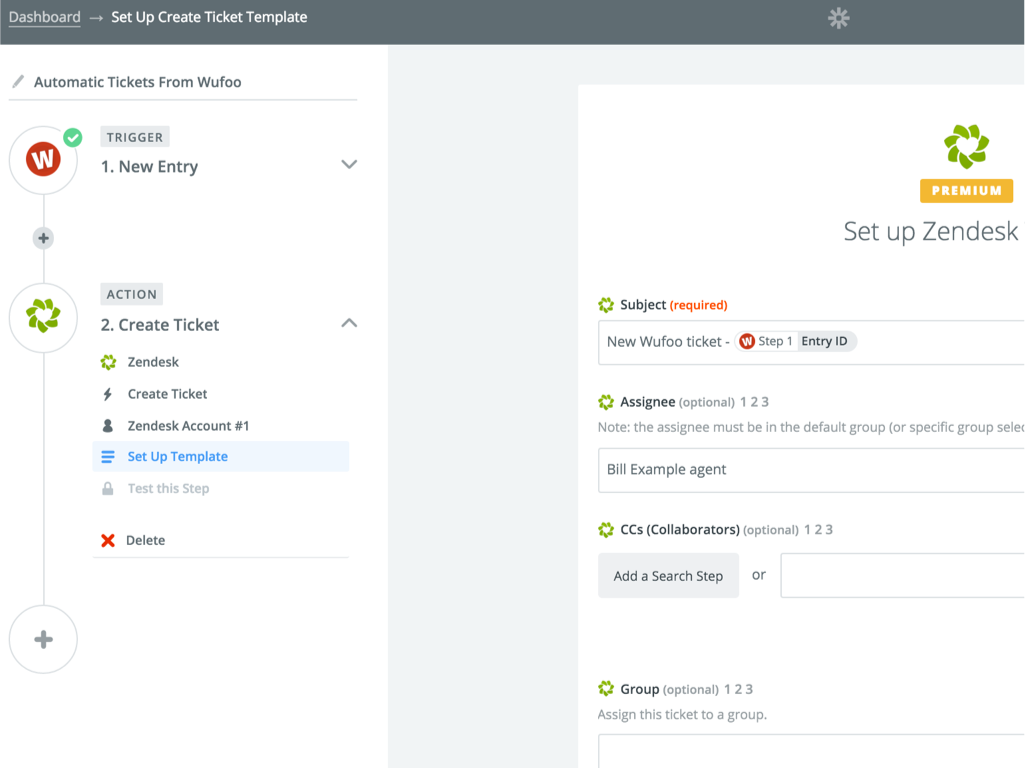Click the Delete step link
1025x768 pixels.
pyautogui.click(x=145, y=540)
